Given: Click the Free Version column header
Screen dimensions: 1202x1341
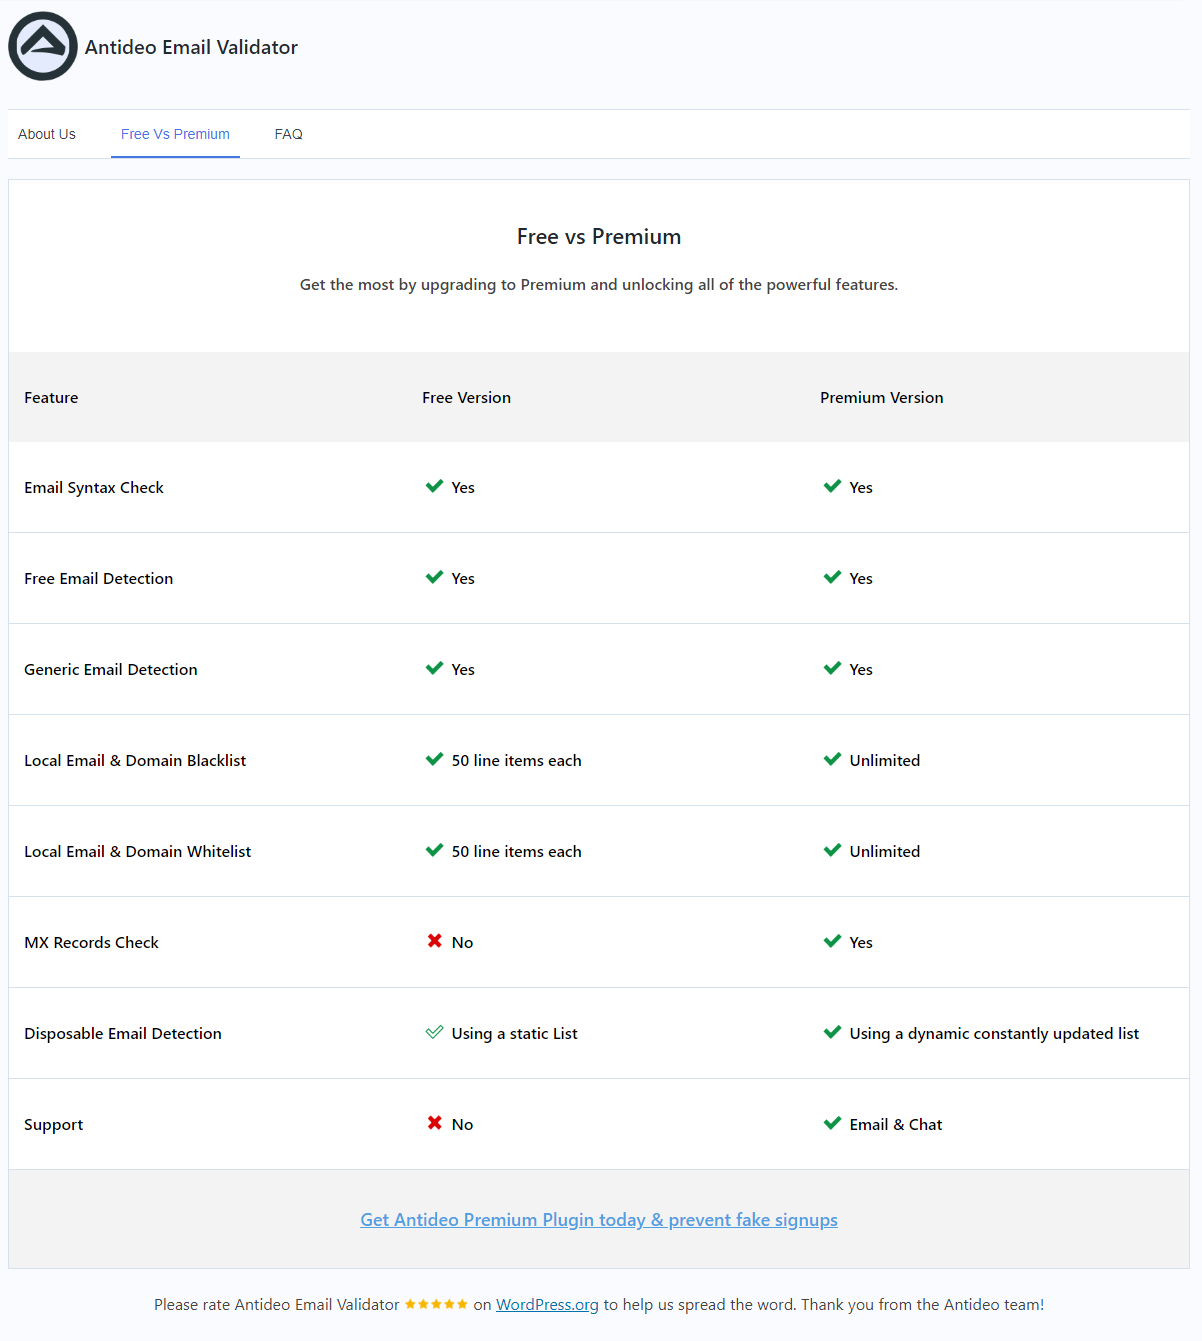Looking at the screenshot, I should (x=466, y=397).
